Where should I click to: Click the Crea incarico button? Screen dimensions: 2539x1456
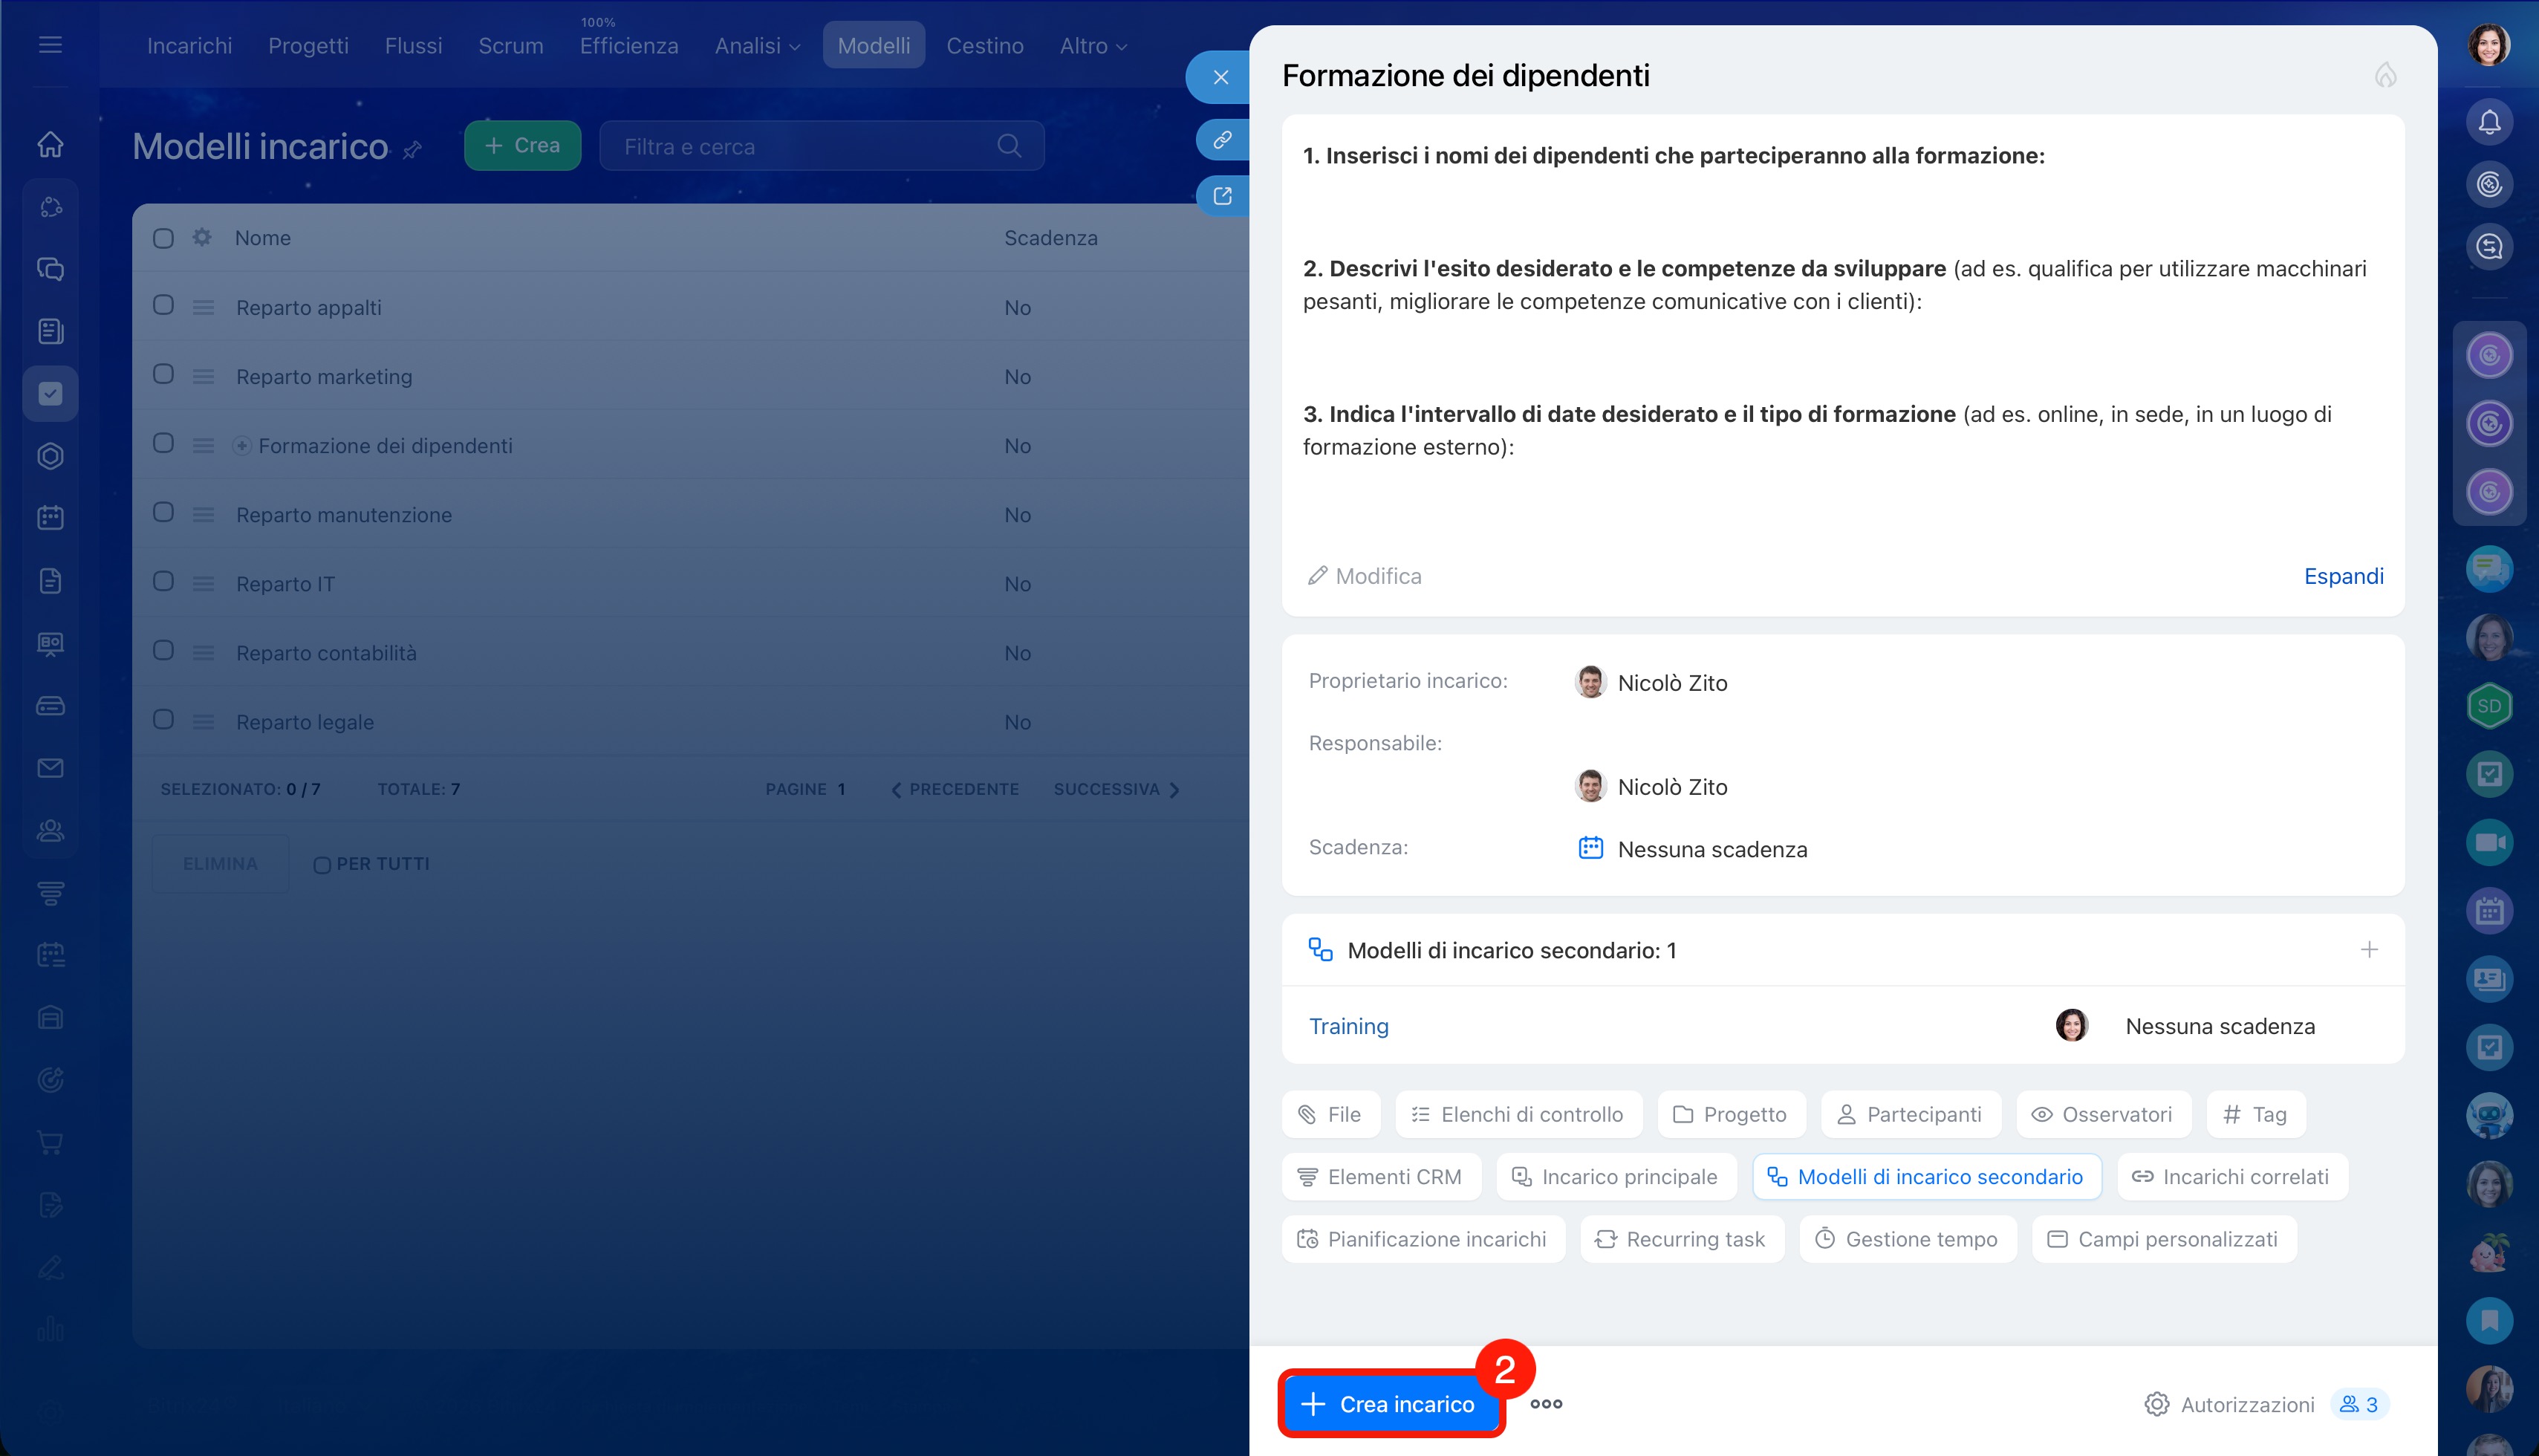tap(1391, 1404)
